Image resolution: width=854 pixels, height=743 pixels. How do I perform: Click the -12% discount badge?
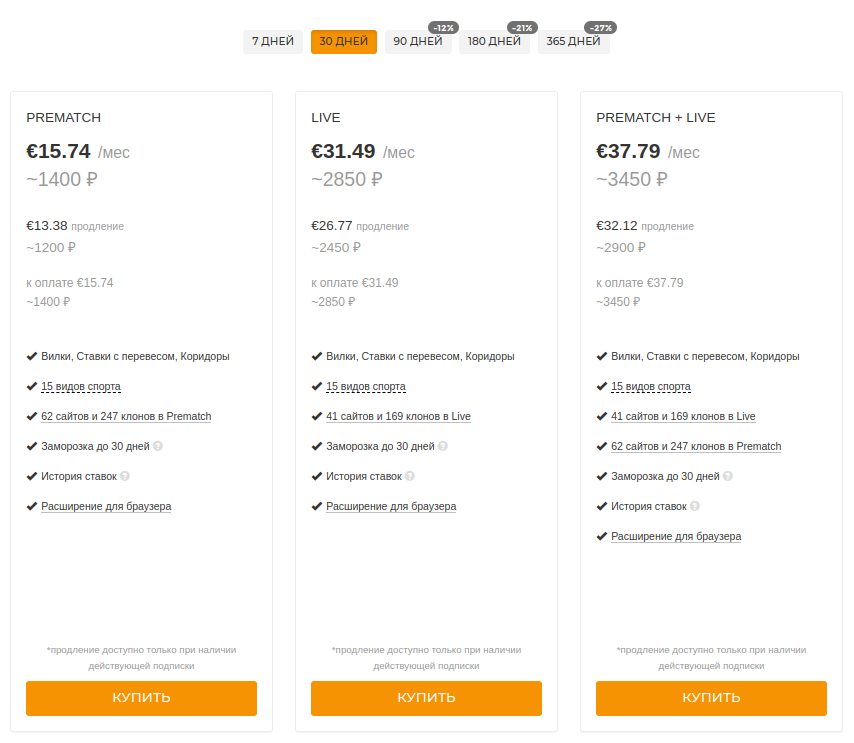(x=443, y=28)
